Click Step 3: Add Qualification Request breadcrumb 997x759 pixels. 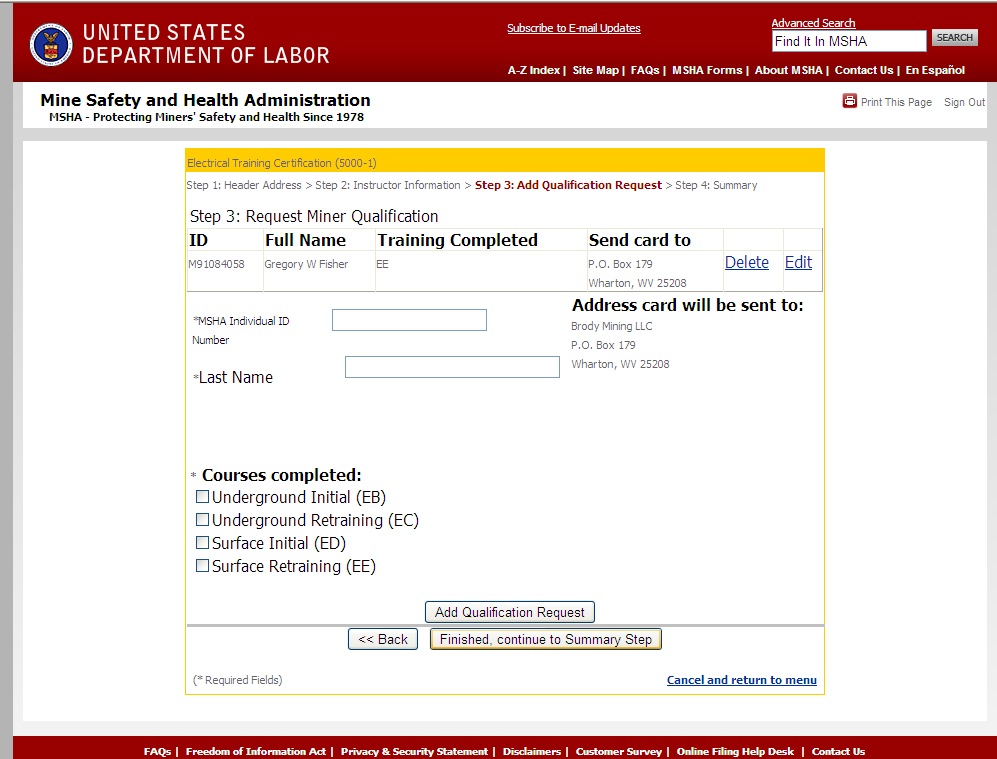[x=568, y=185]
